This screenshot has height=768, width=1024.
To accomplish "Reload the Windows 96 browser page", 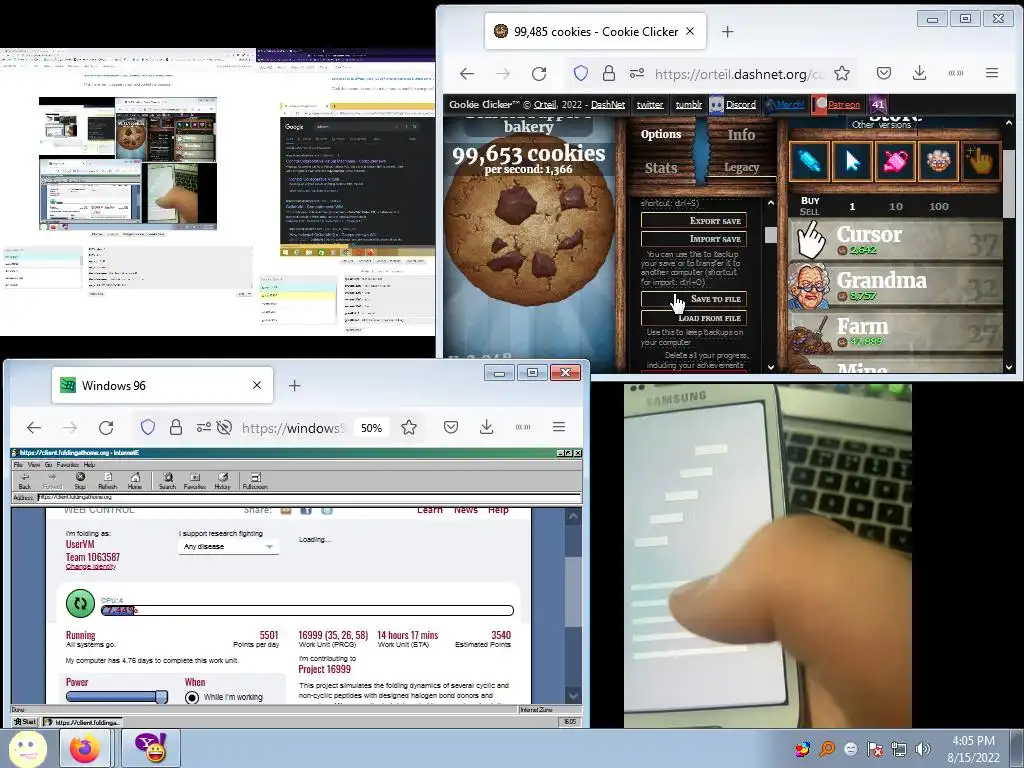I will pyautogui.click(x=106, y=428).
